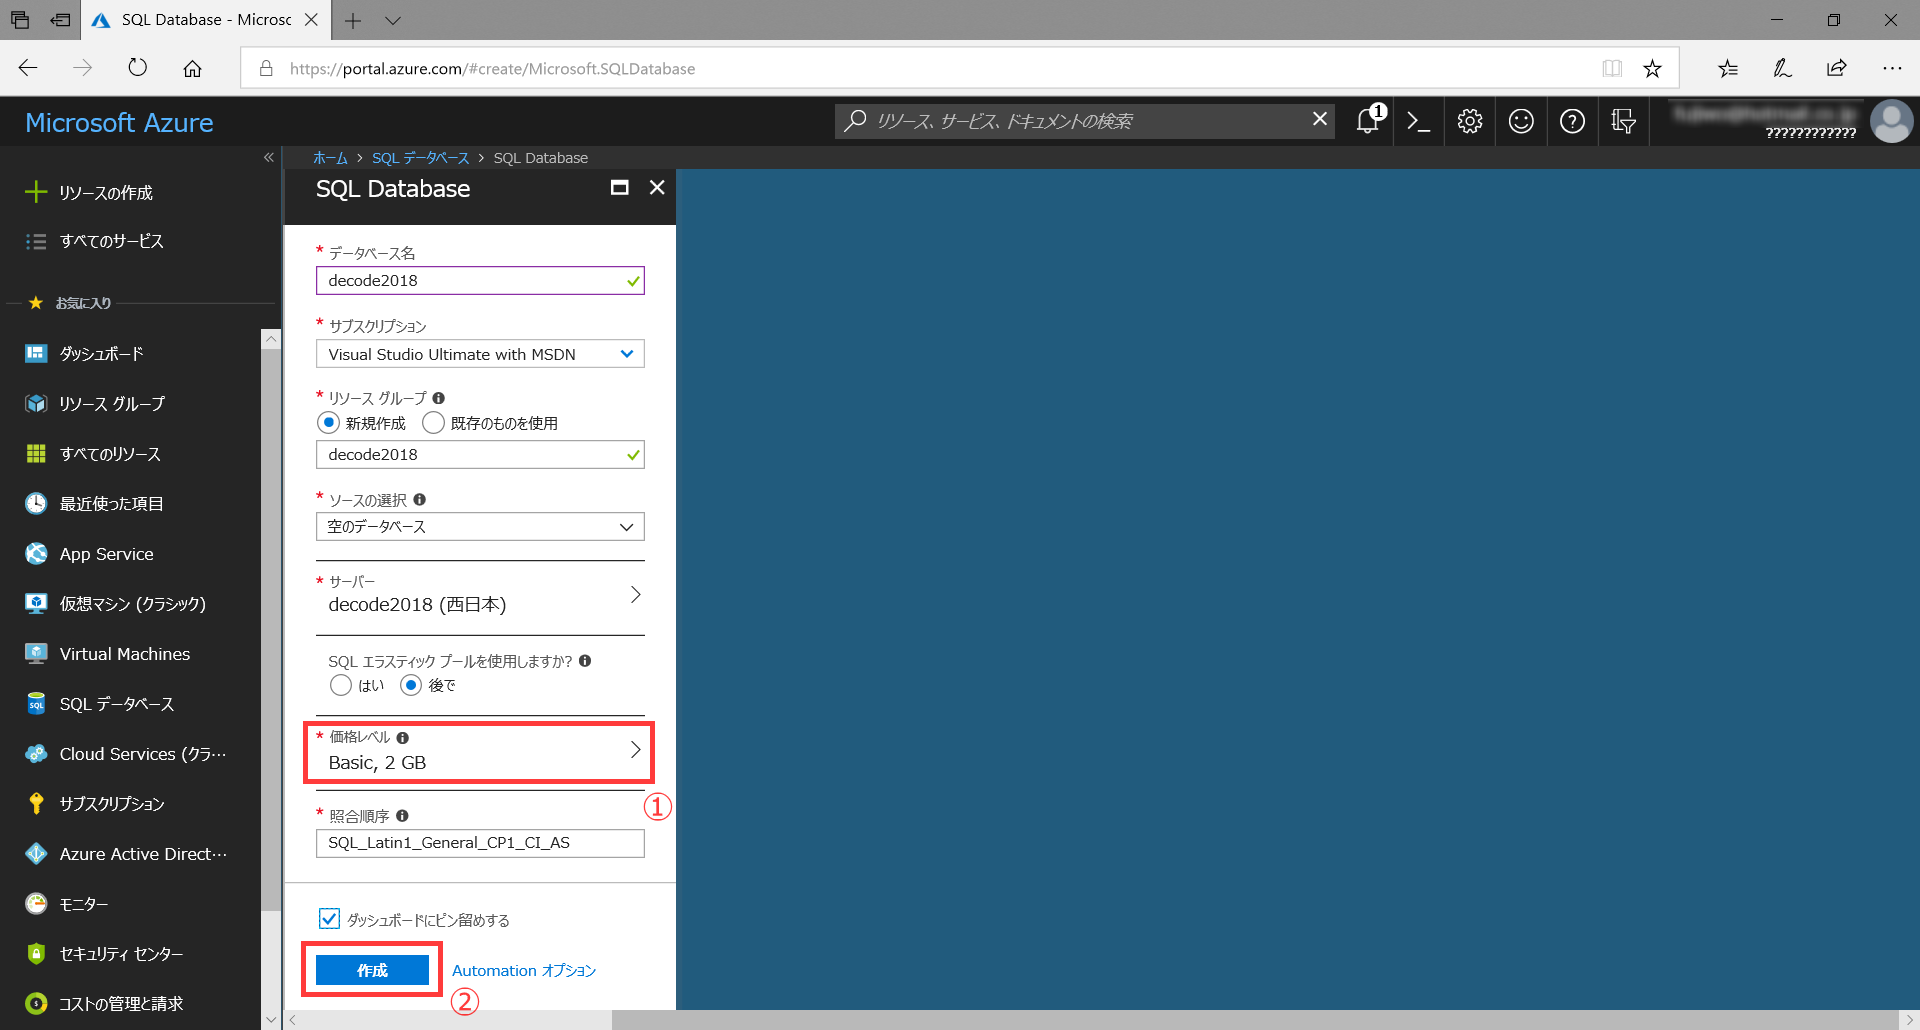Click the コストの管理と請求 icon
1920x1030 pixels.
(36, 1003)
